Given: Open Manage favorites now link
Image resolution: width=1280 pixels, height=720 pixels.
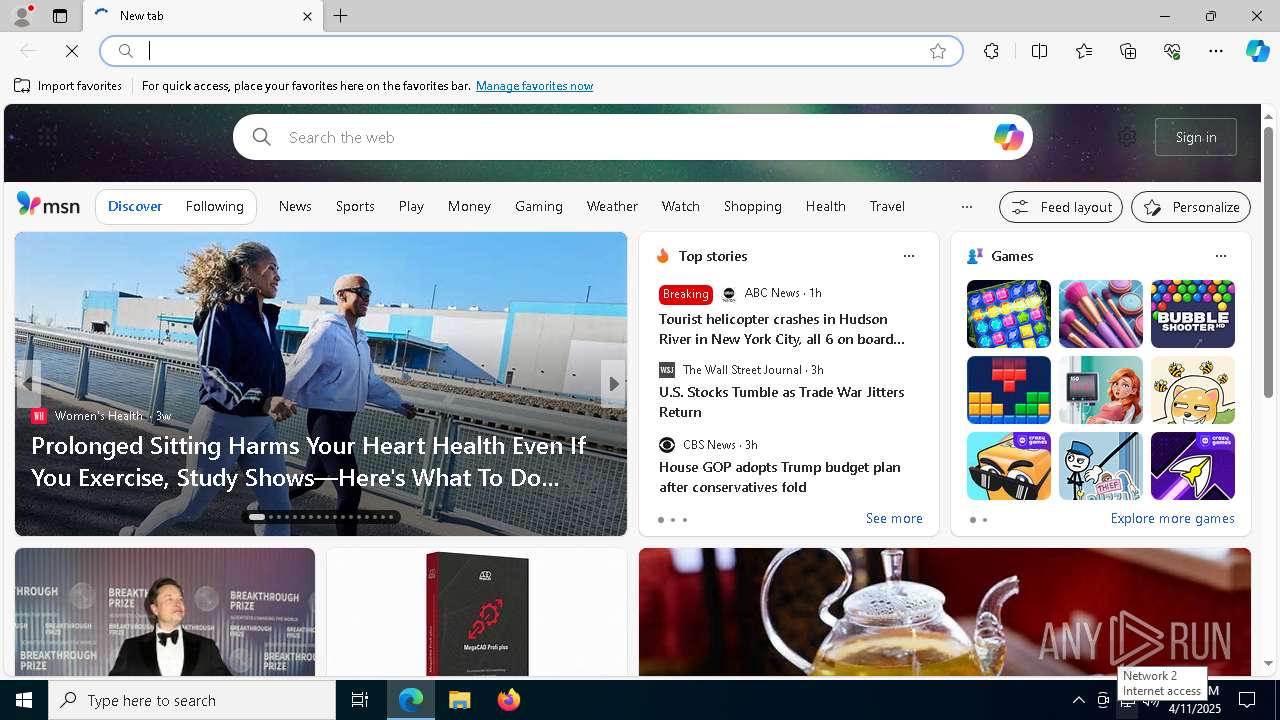Looking at the screenshot, I should [x=534, y=86].
